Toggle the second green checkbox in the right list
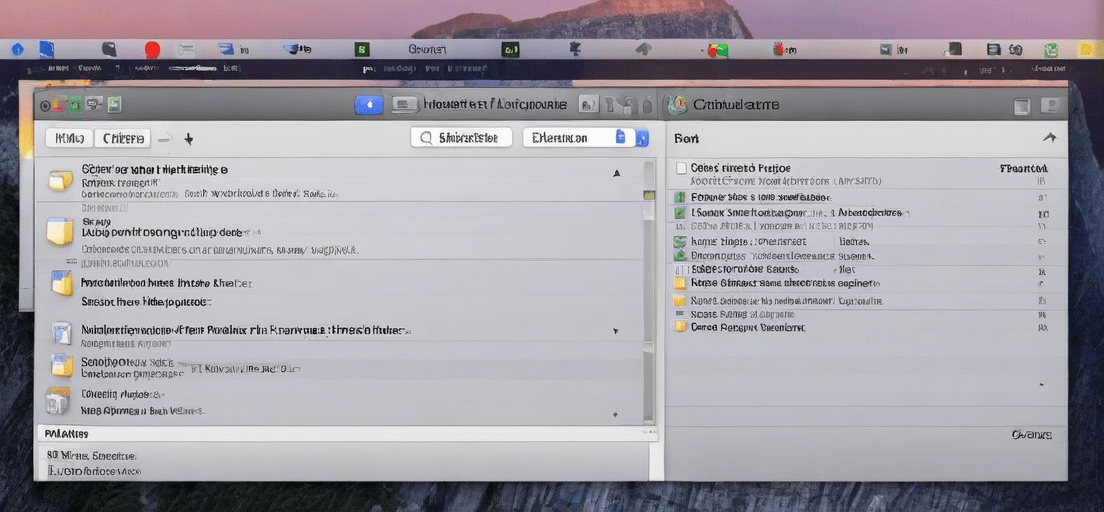The image size is (1104, 512). 680,212
